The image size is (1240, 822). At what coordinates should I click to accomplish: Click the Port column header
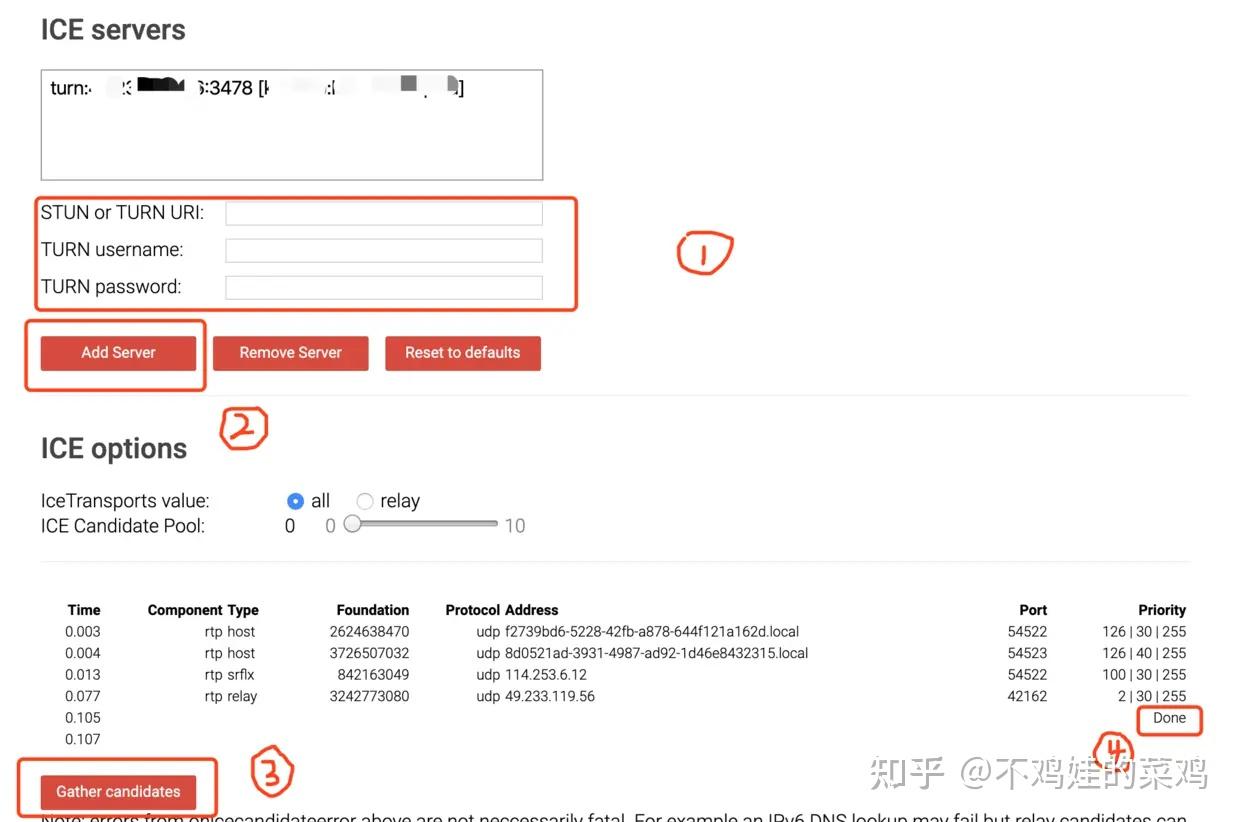pos(1032,609)
